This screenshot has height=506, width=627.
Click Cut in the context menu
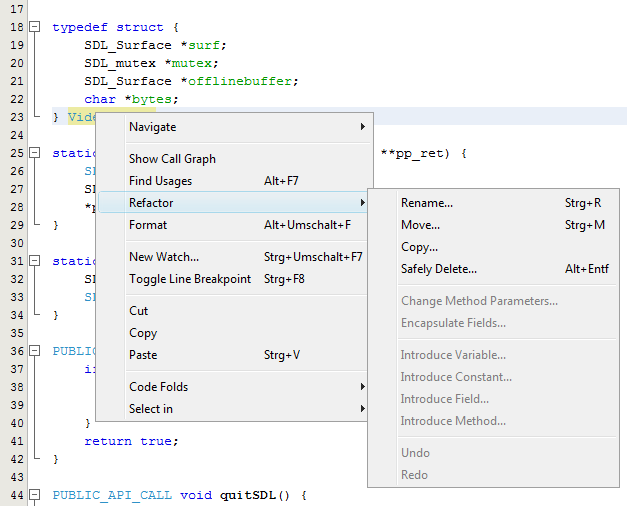139,311
